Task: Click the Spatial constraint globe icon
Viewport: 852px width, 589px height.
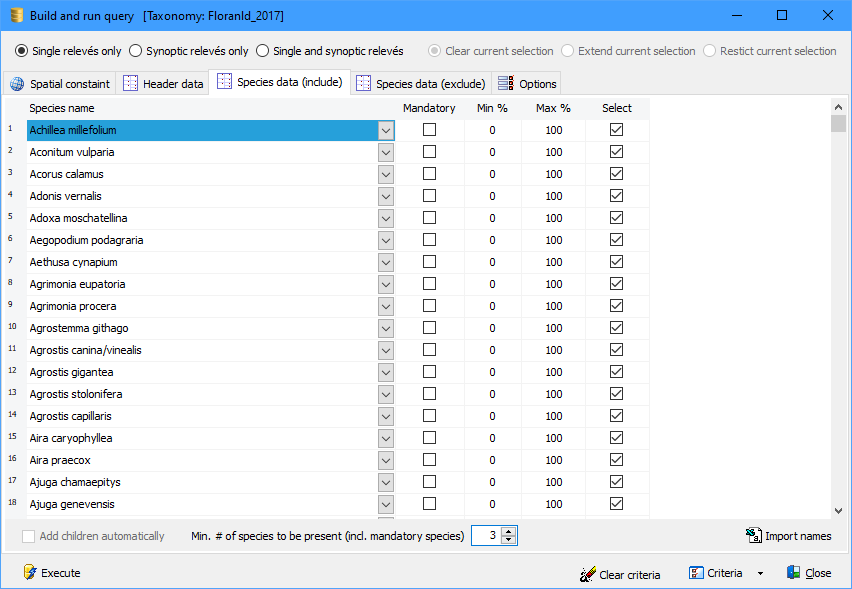Action: tap(17, 84)
